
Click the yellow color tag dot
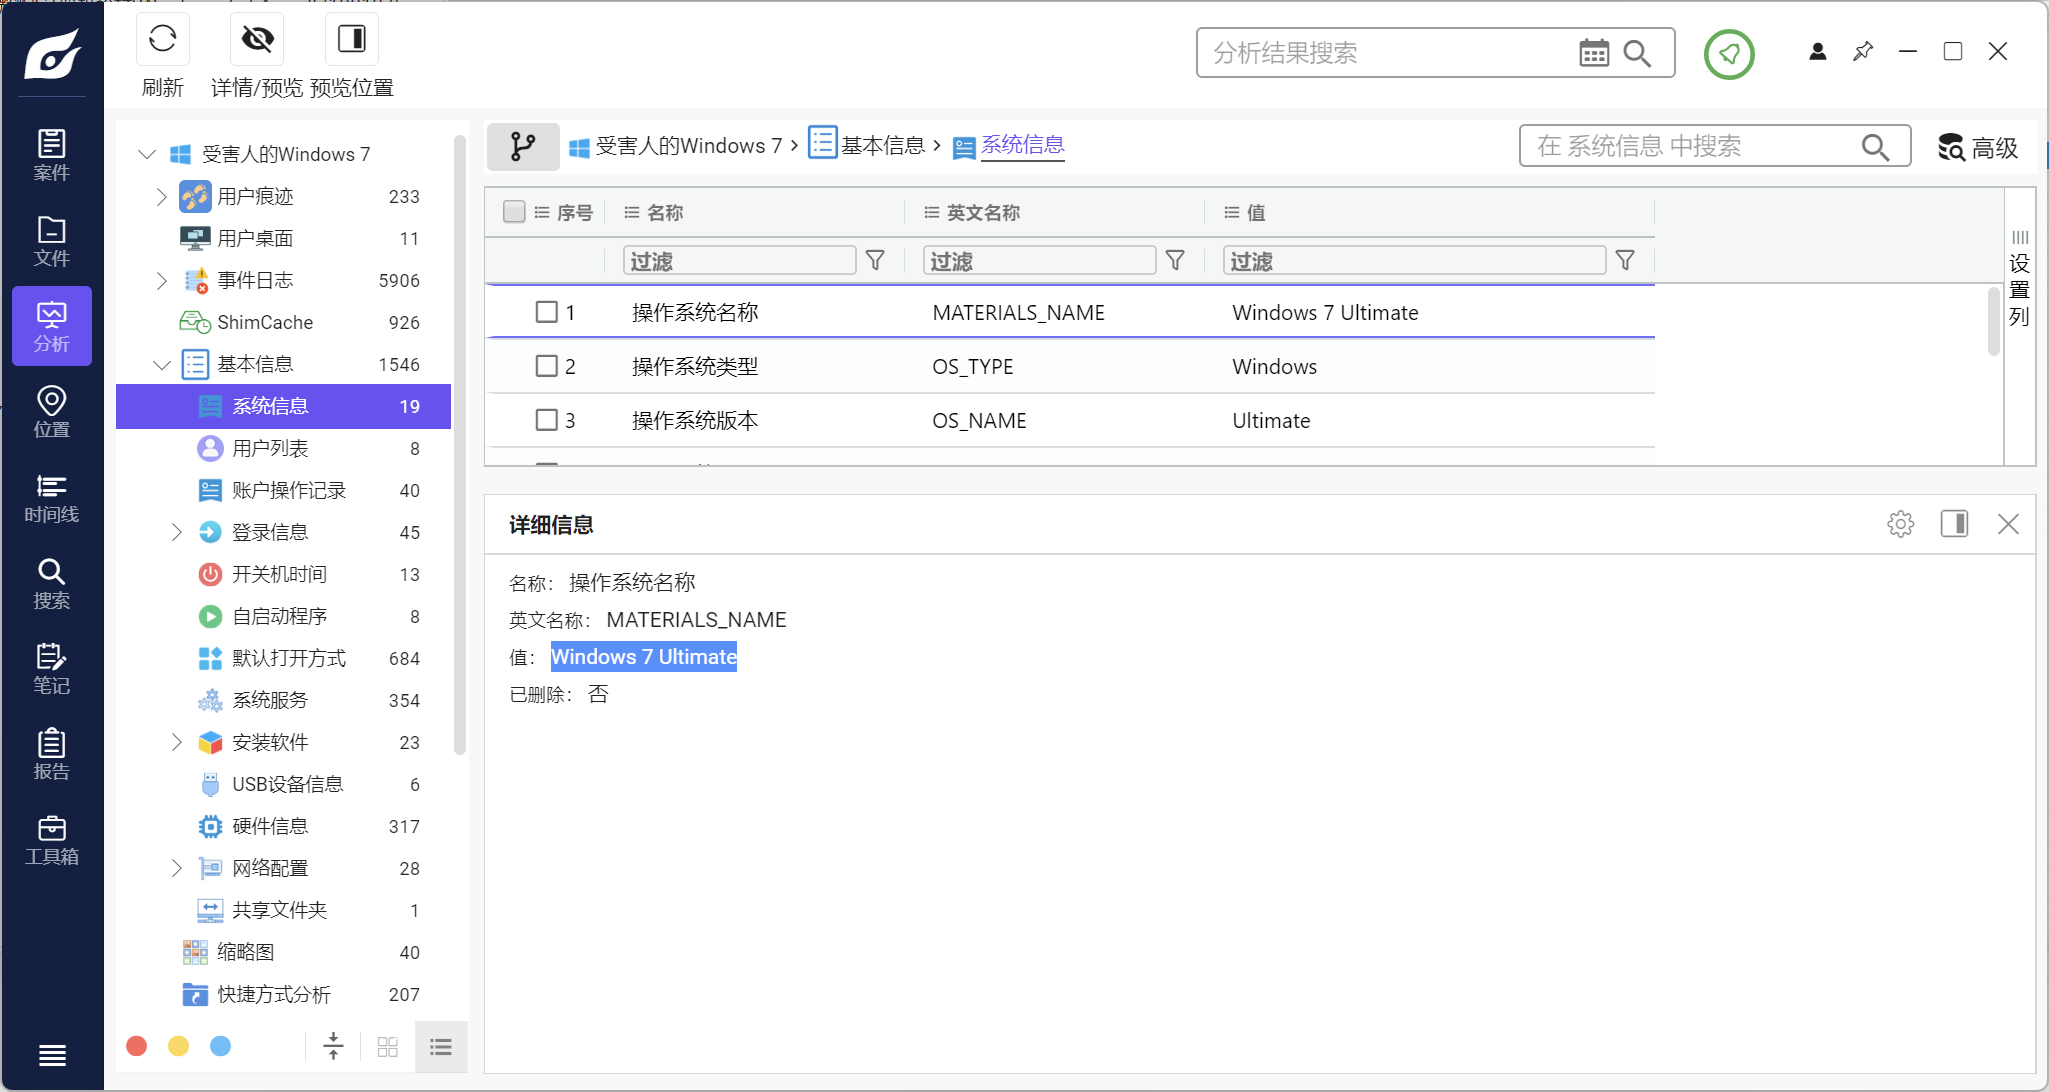click(179, 1046)
